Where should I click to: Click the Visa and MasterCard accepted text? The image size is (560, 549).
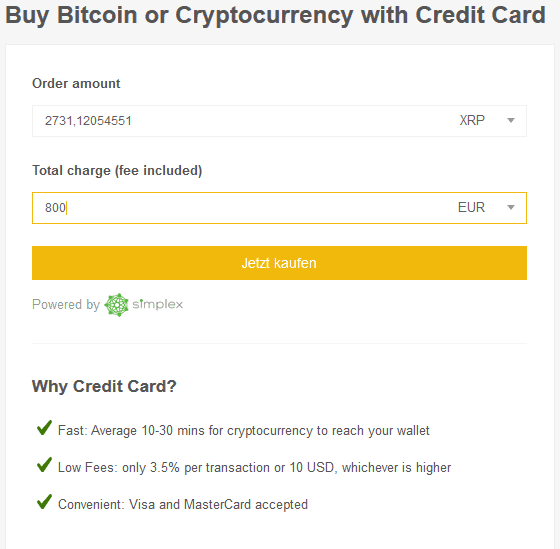(x=218, y=504)
